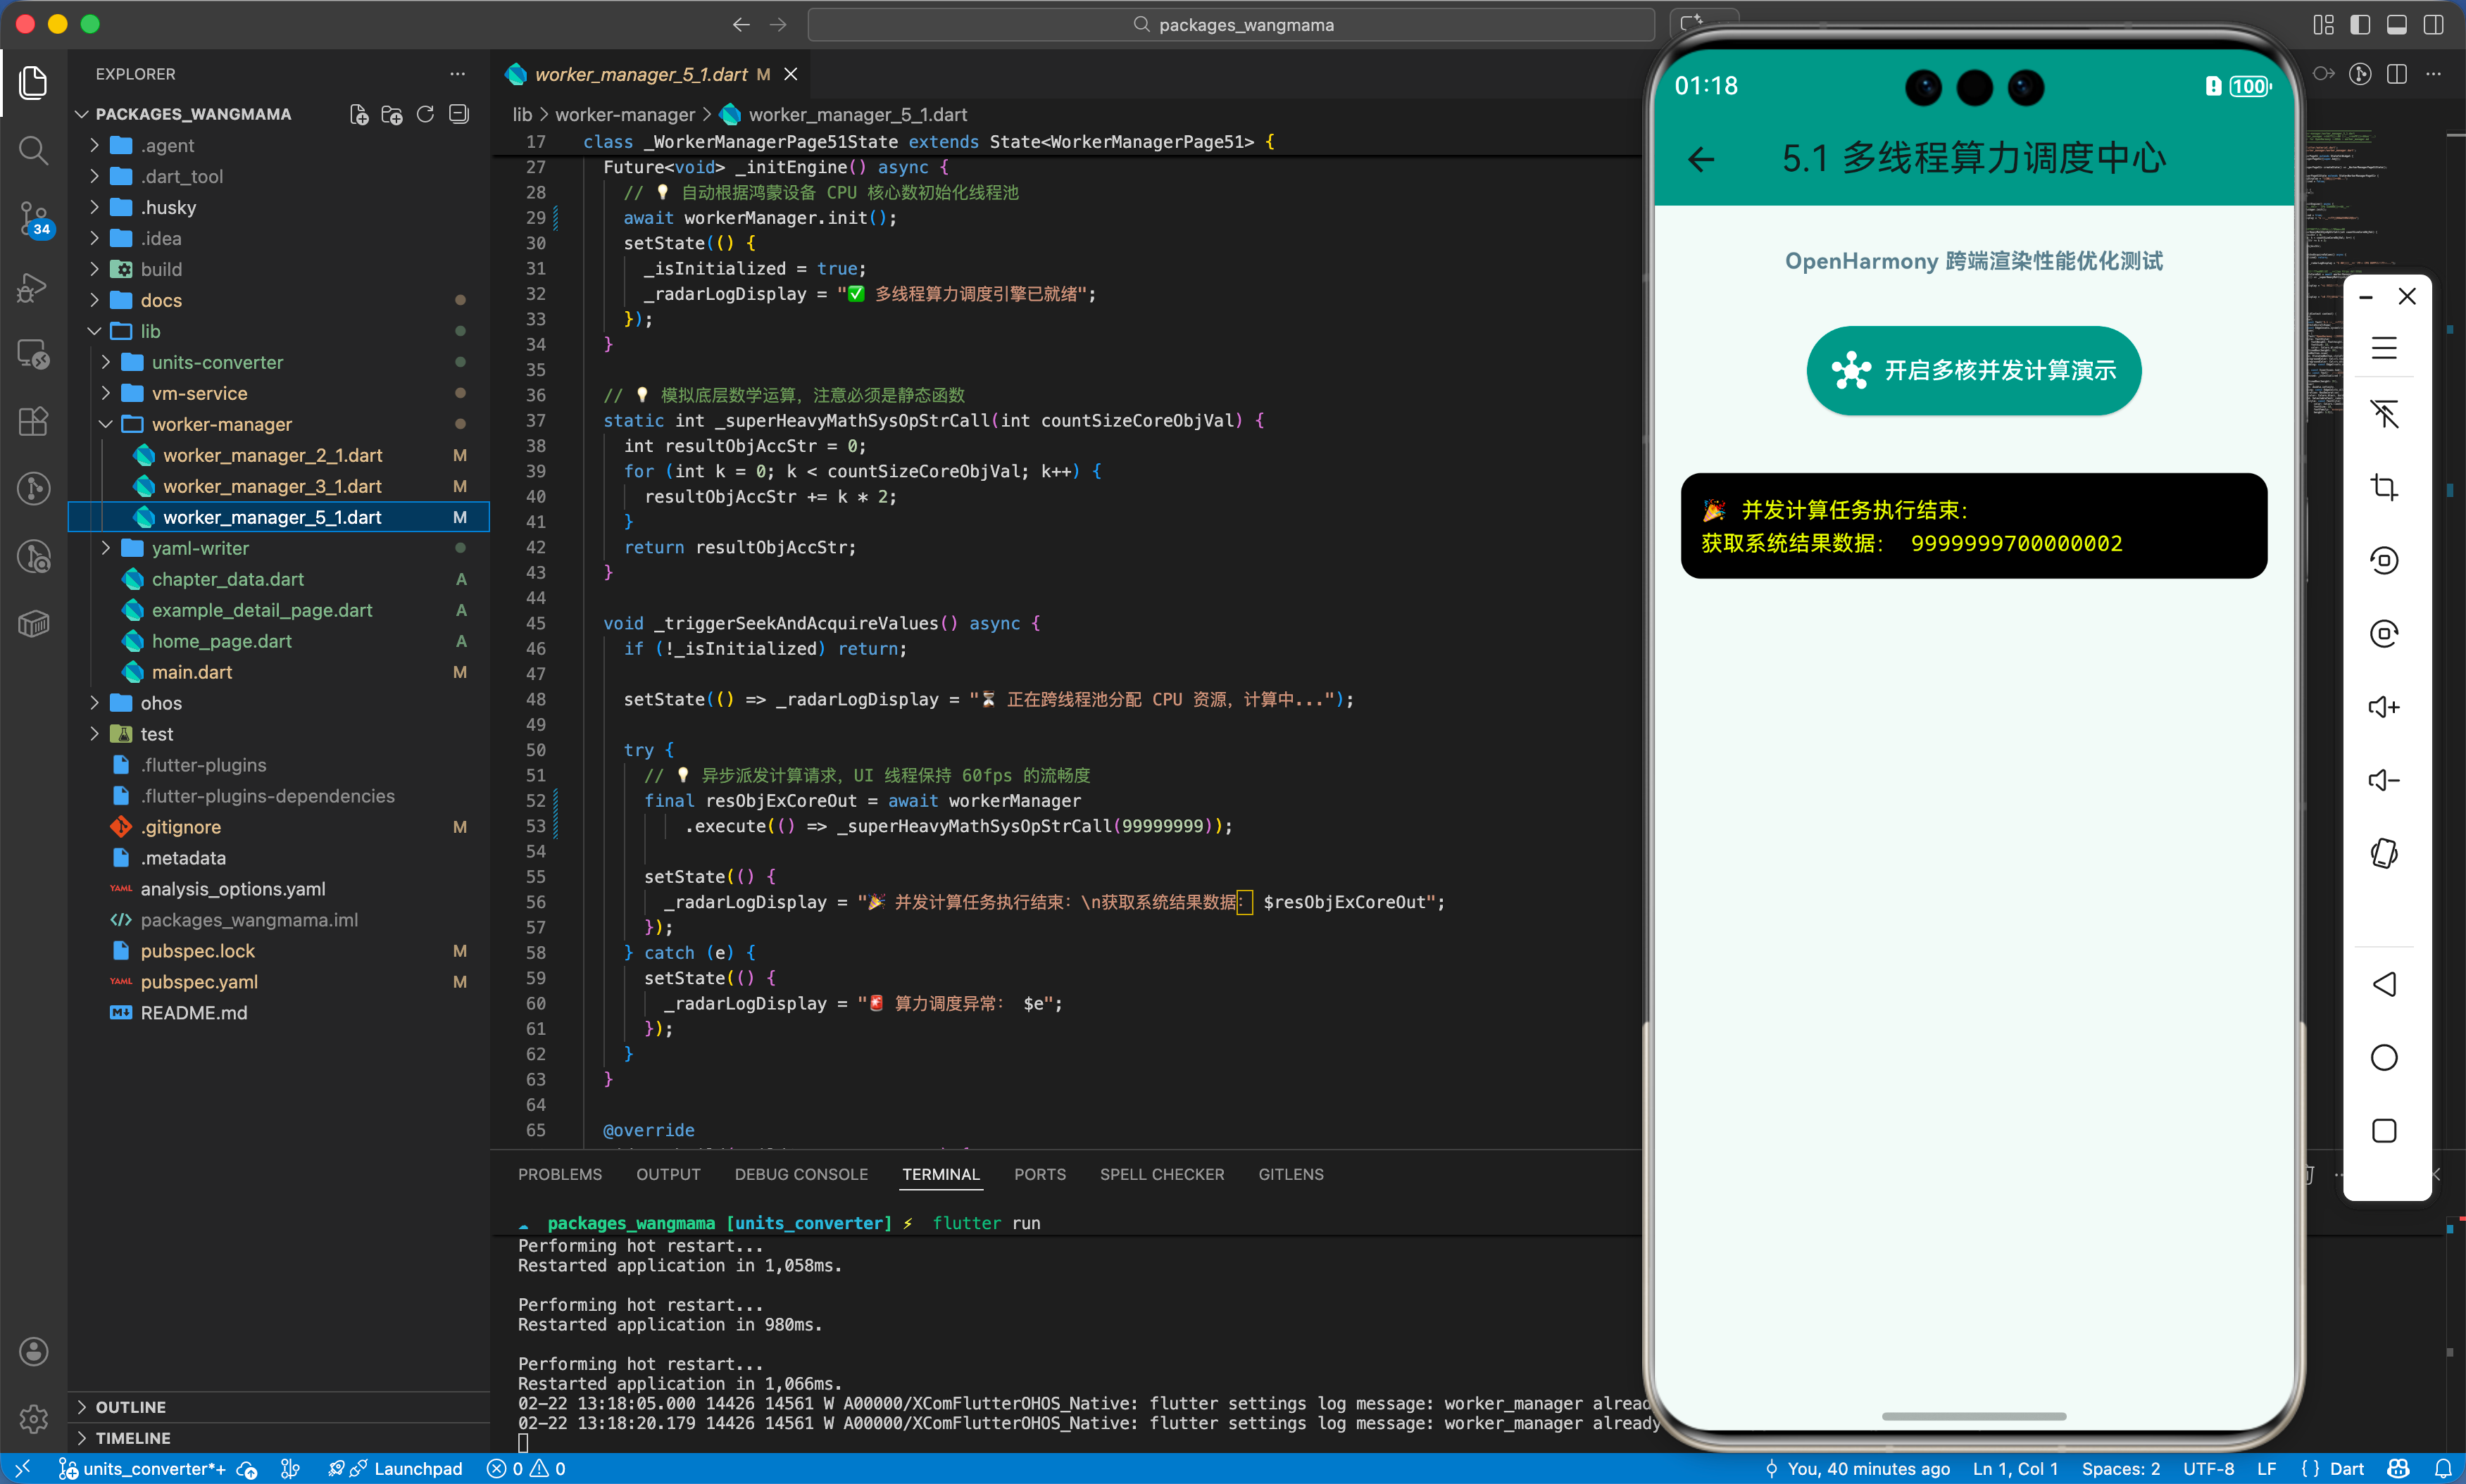Expand the OUTLINE section
2466x1484 pixels.
pyautogui.click(x=131, y=1407)
